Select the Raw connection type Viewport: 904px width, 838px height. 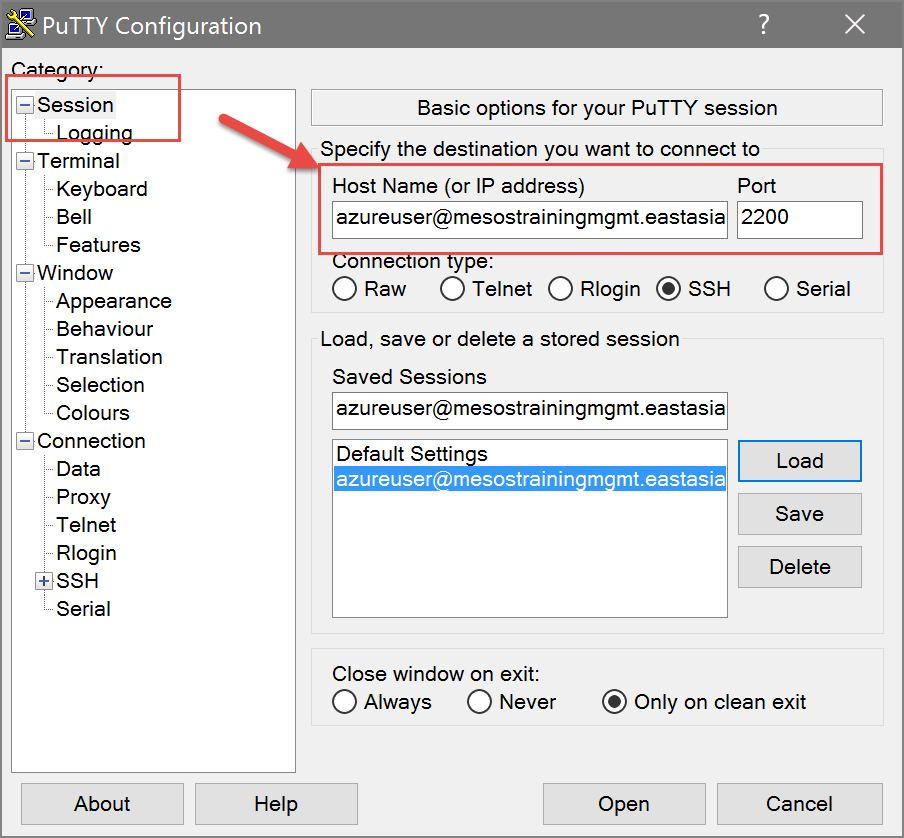pyautogui.click(x=344, y=289)
